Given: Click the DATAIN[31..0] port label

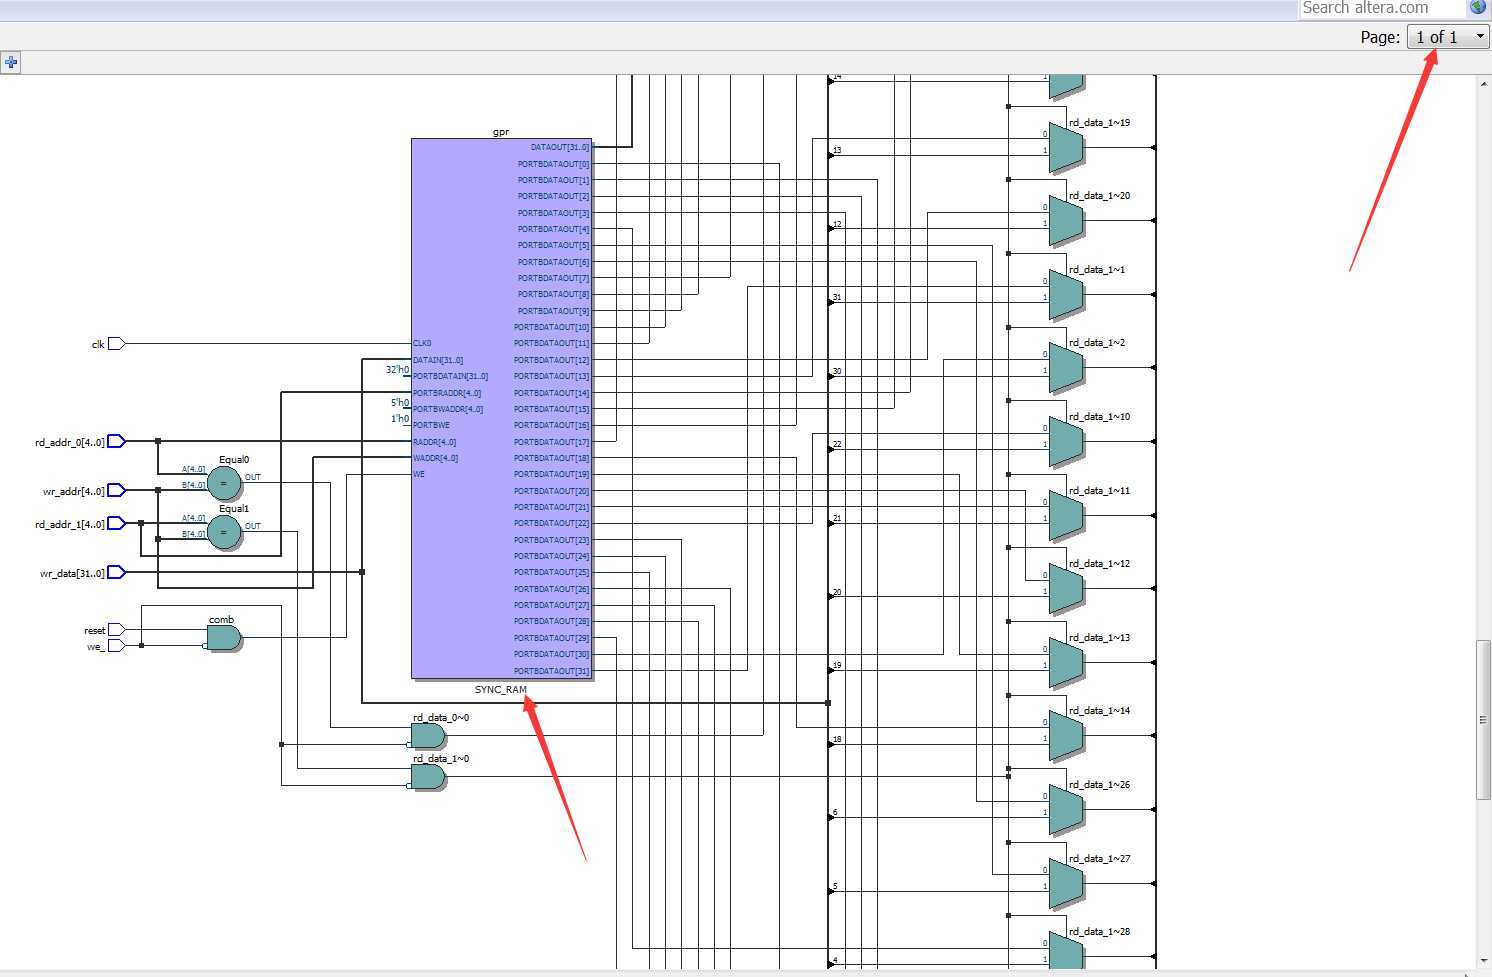Looking at the screenshot, I should pos(438,360).
